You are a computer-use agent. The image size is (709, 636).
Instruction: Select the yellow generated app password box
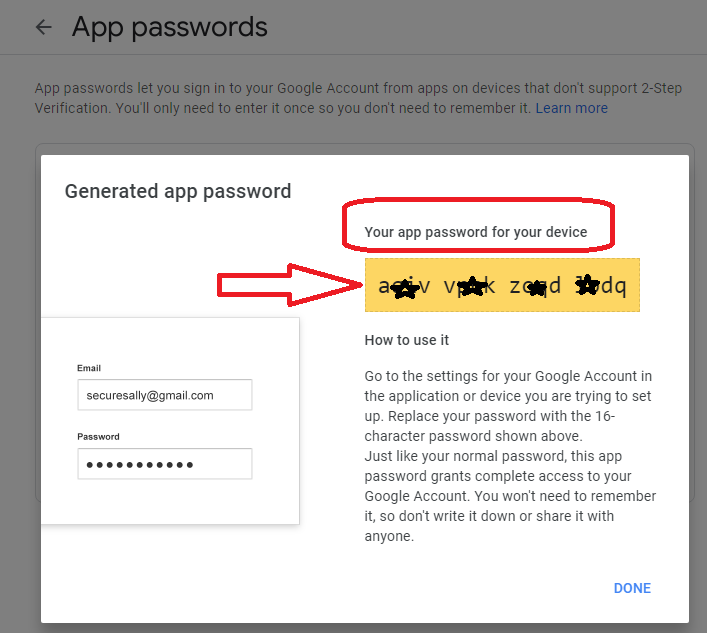[x=502, y=285]
